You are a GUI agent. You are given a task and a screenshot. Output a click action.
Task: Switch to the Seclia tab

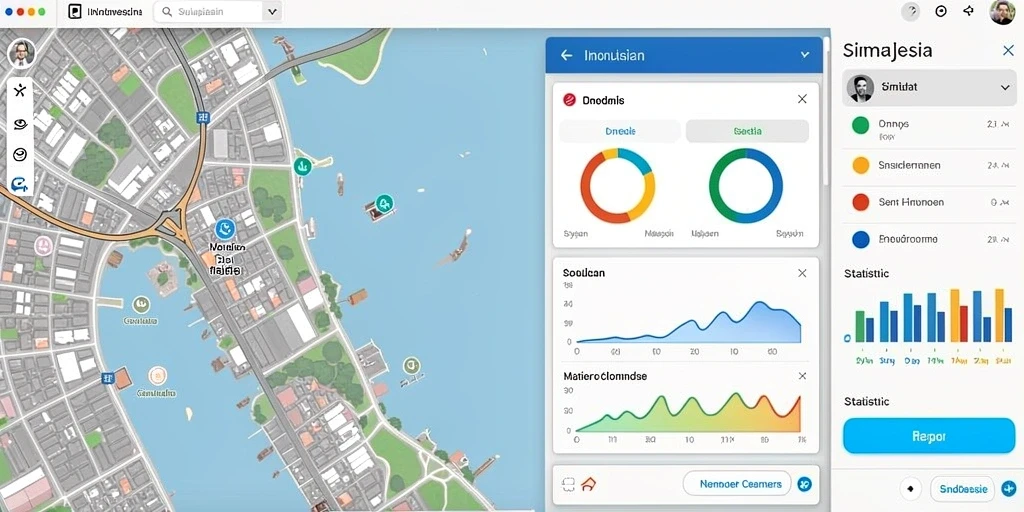pyautogui.click(x=747, y=131)
